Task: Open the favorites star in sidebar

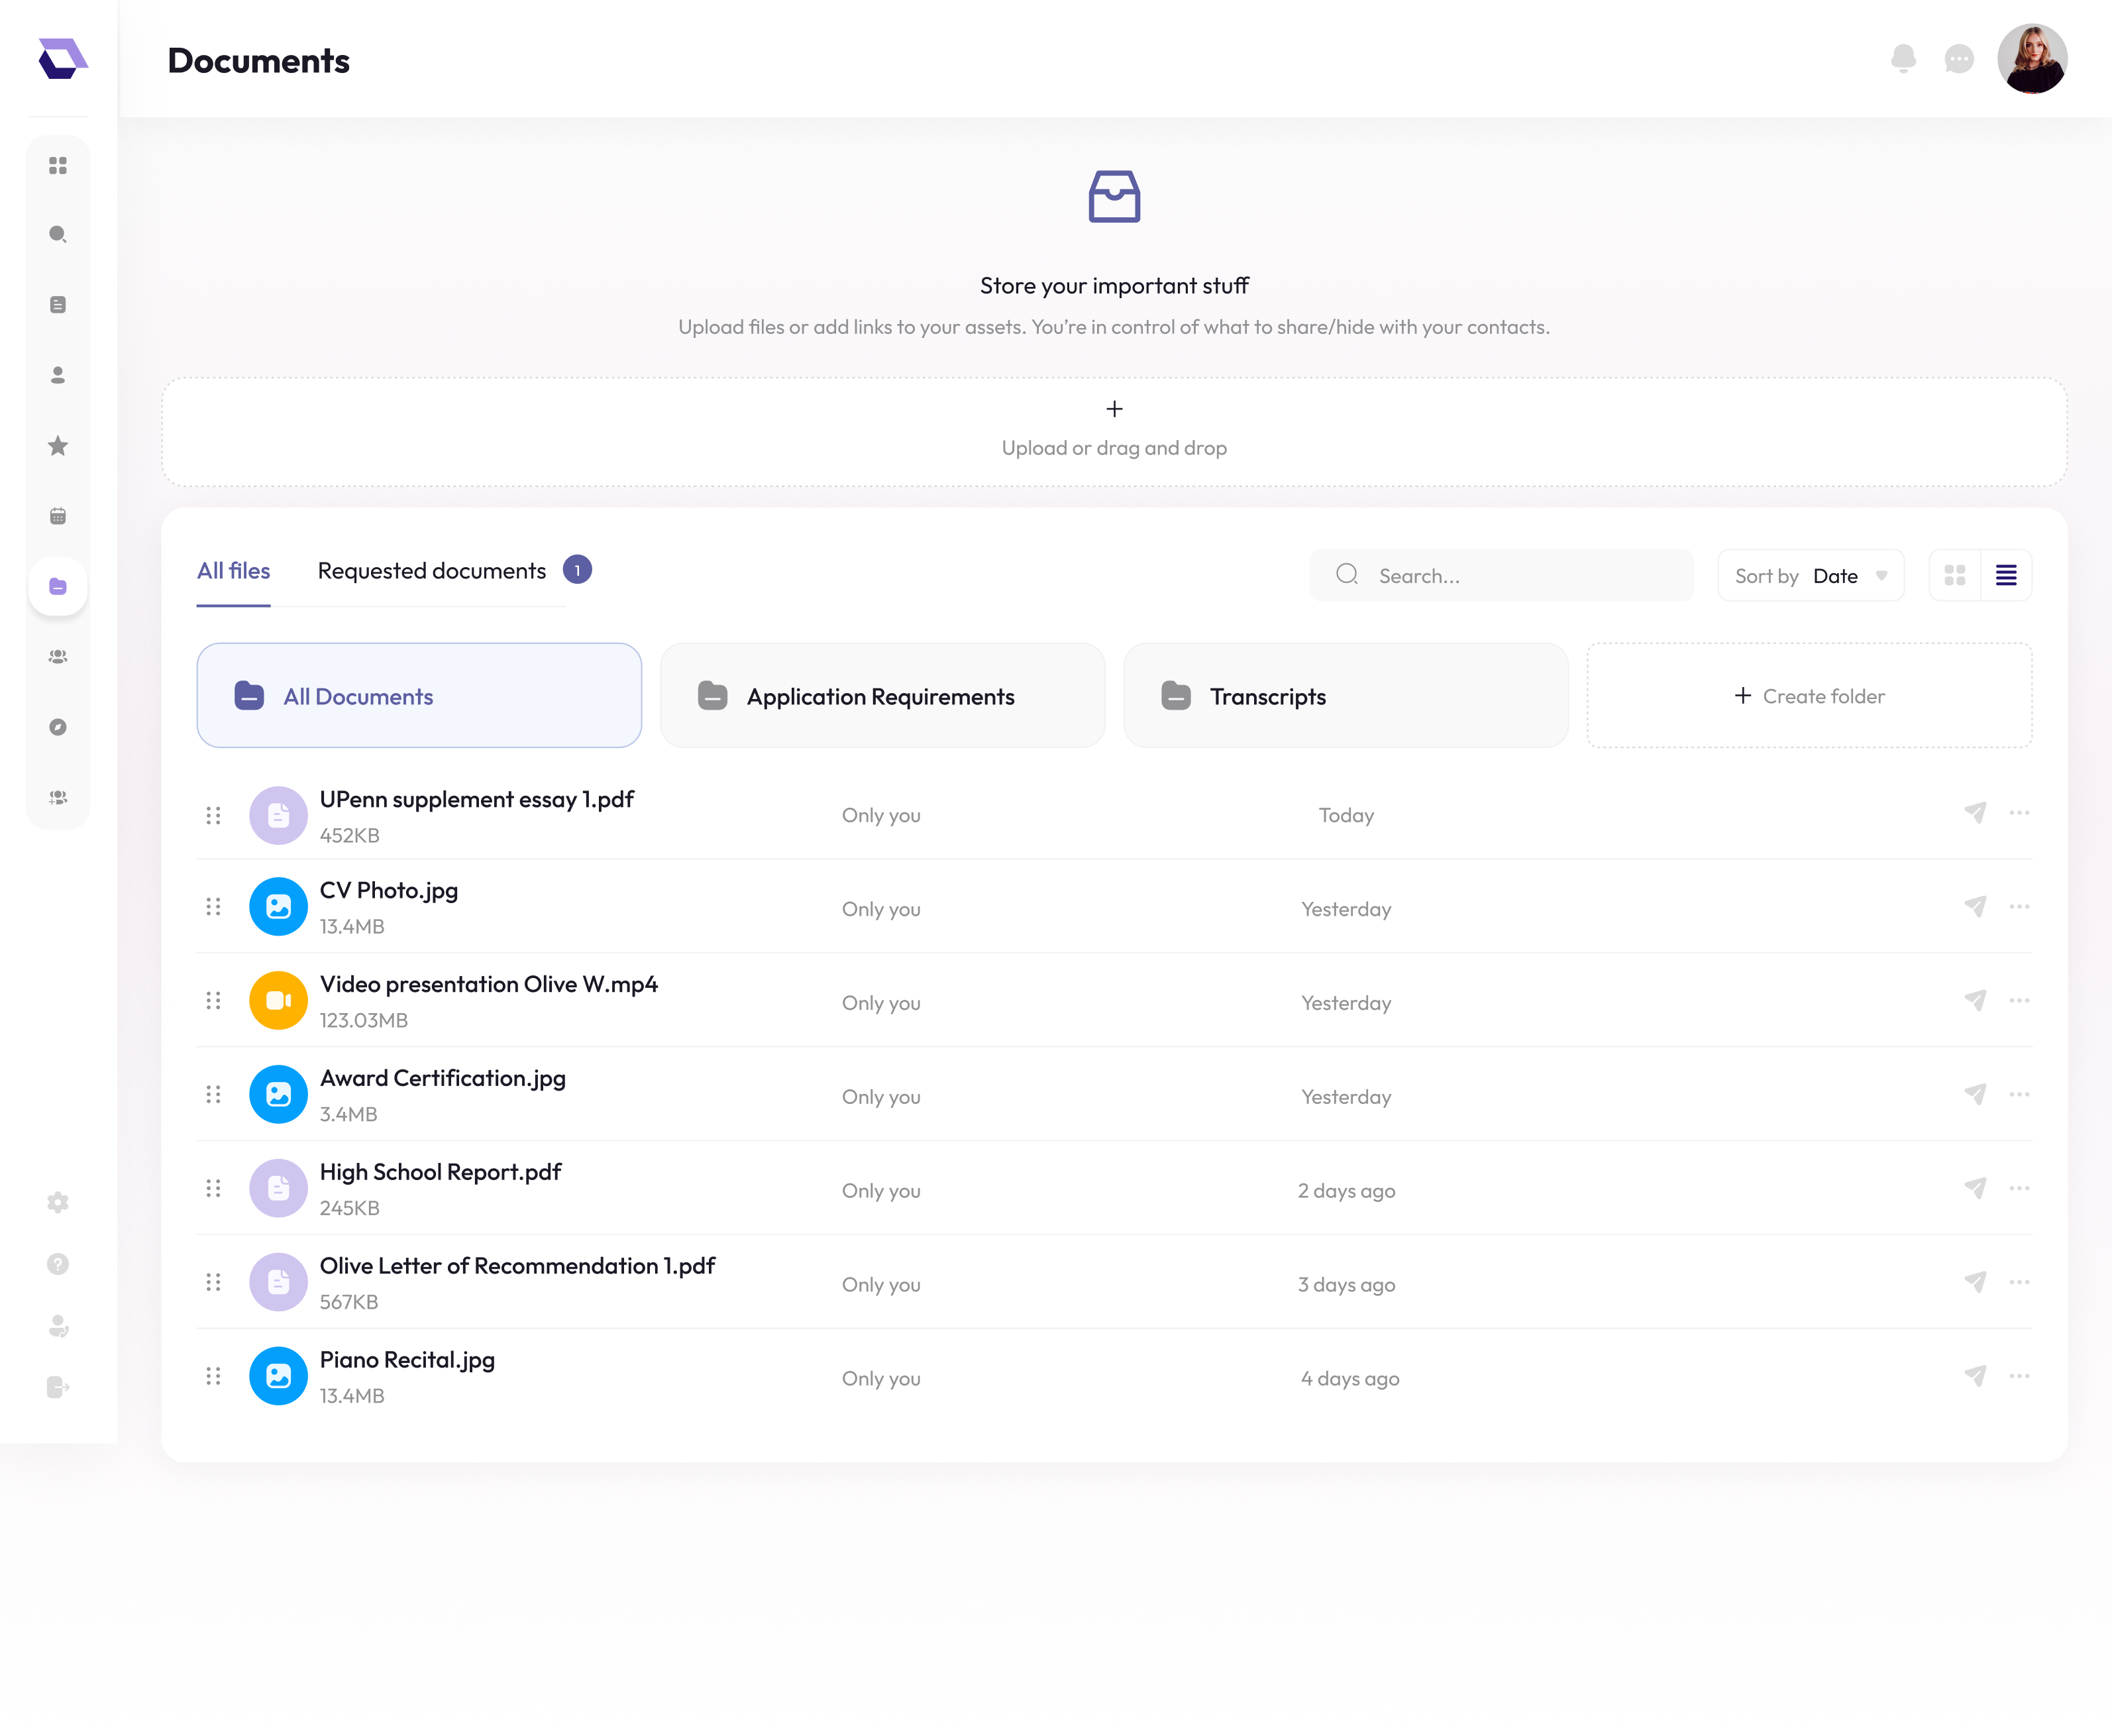Action: pos(58,446)
